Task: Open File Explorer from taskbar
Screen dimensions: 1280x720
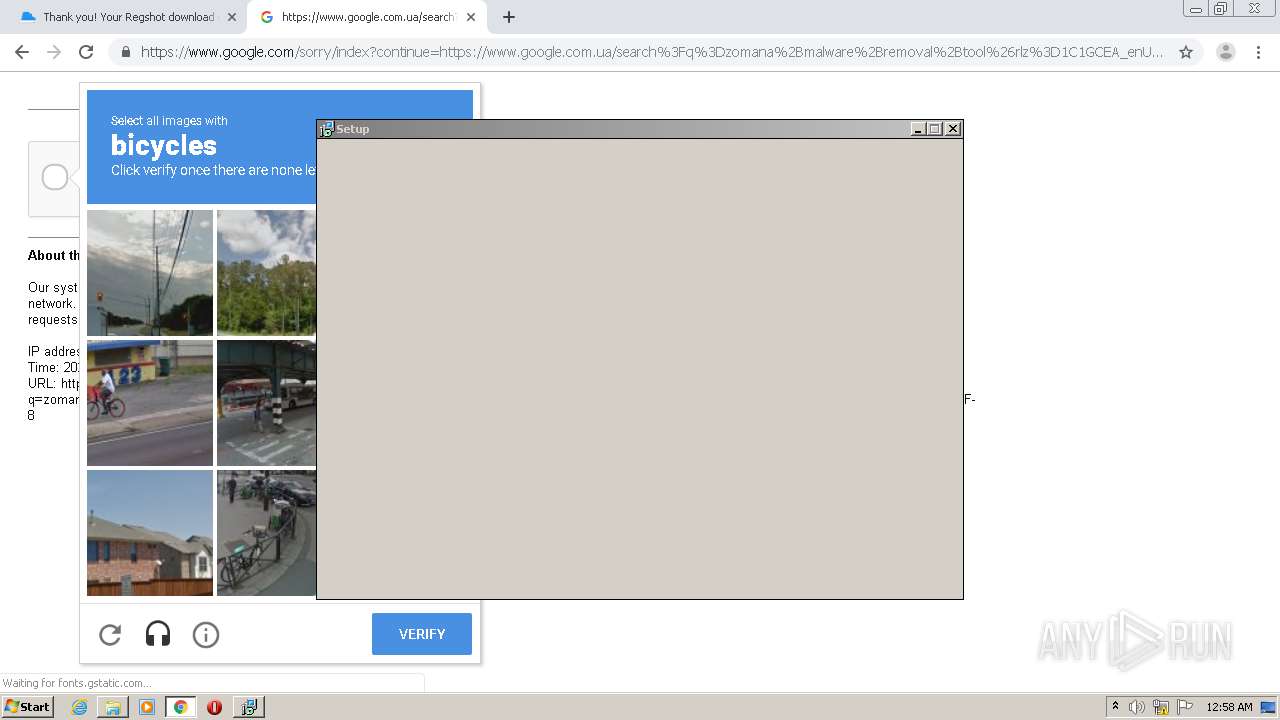Action: pyautogui.click(x=113, y=707)
